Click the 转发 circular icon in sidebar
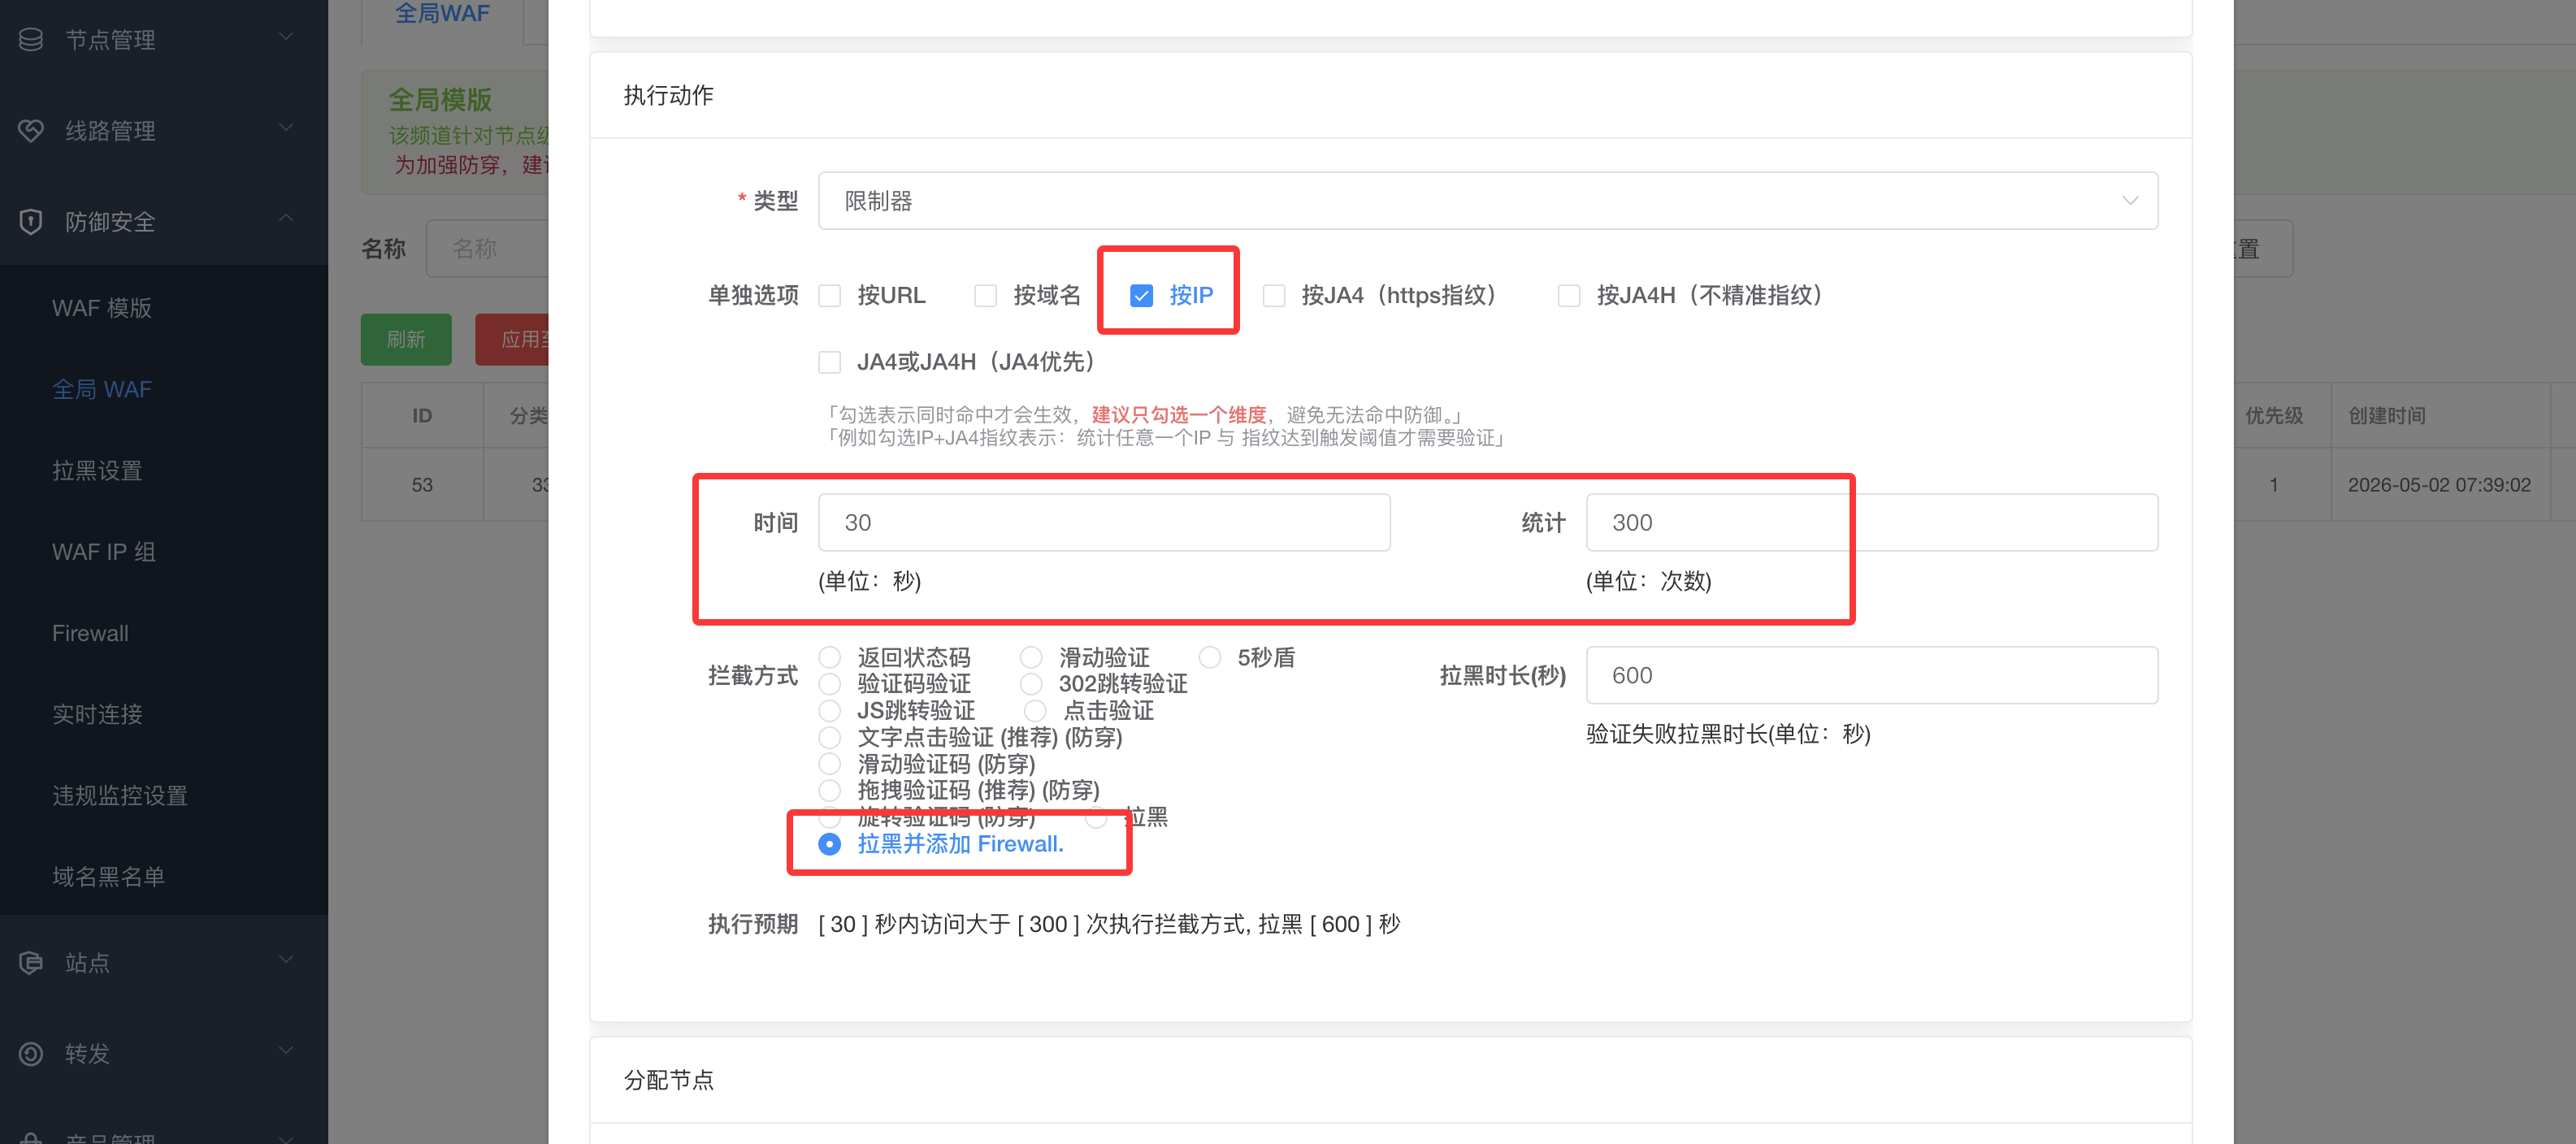The image size is (2576, 1144). [x=31, y=1053]
